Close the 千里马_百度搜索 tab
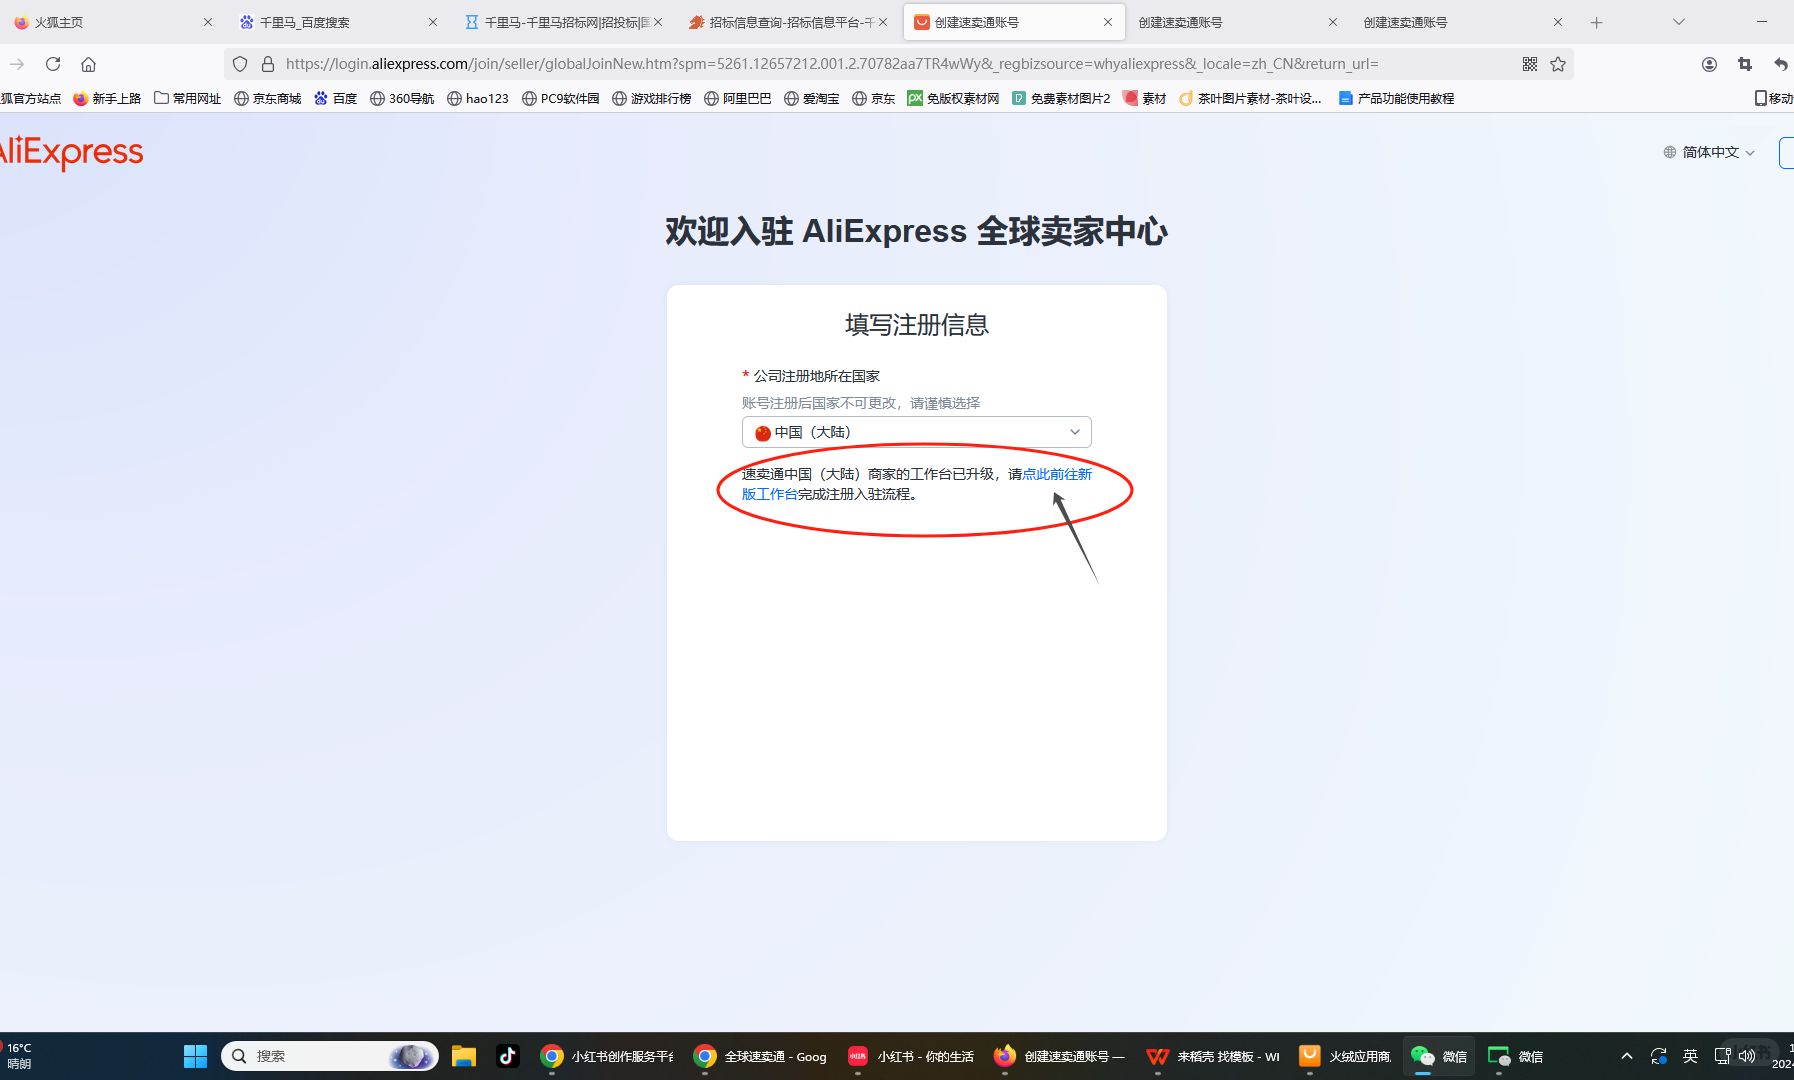 [x=433, y=22]
